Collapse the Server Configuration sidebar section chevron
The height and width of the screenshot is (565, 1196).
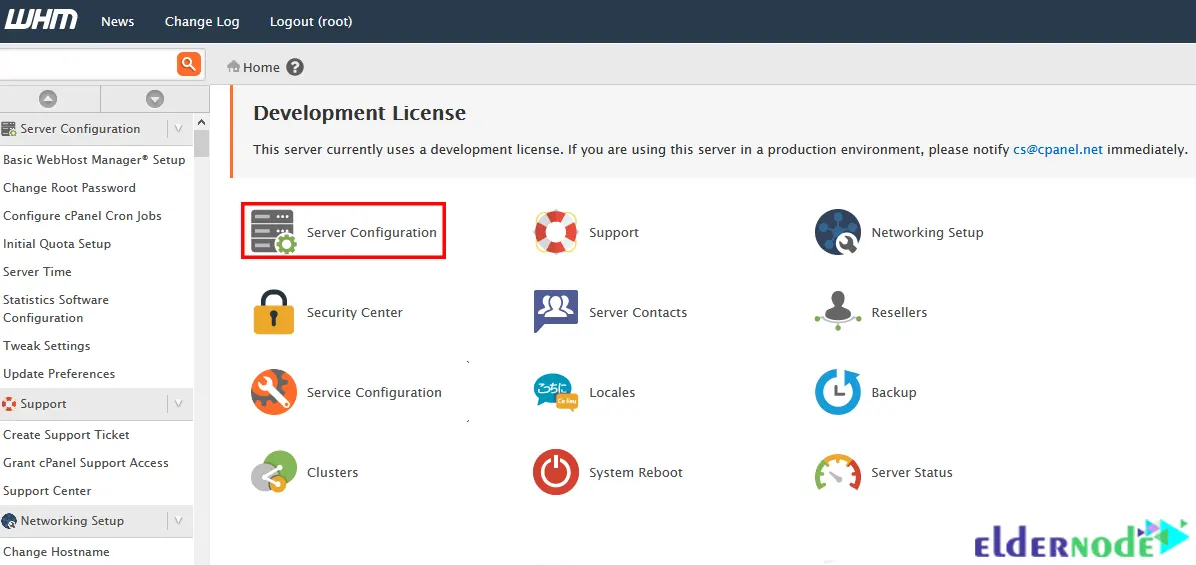(178, 129)
